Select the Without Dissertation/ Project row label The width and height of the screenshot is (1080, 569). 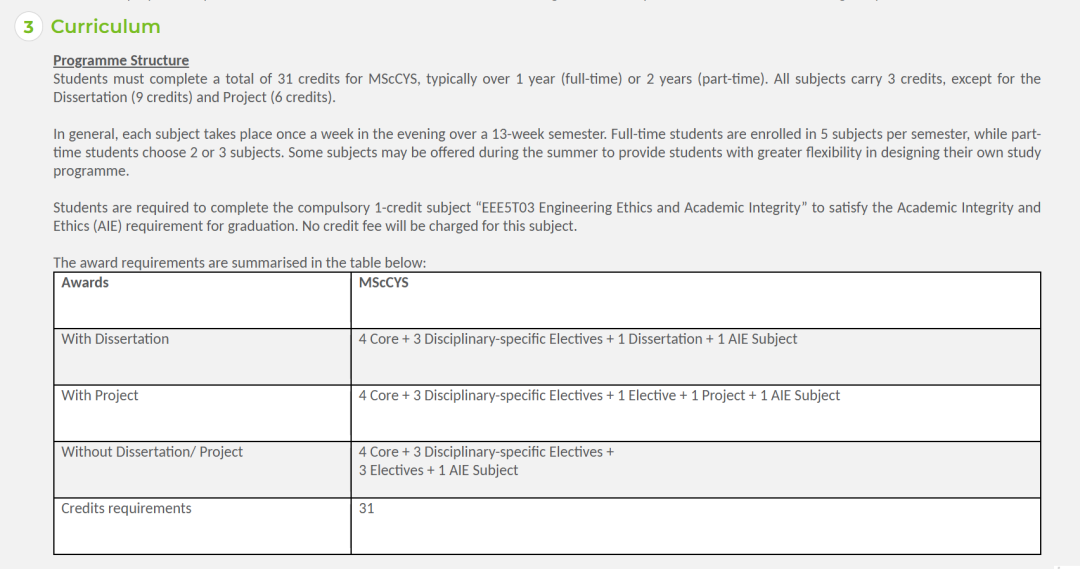152,452
